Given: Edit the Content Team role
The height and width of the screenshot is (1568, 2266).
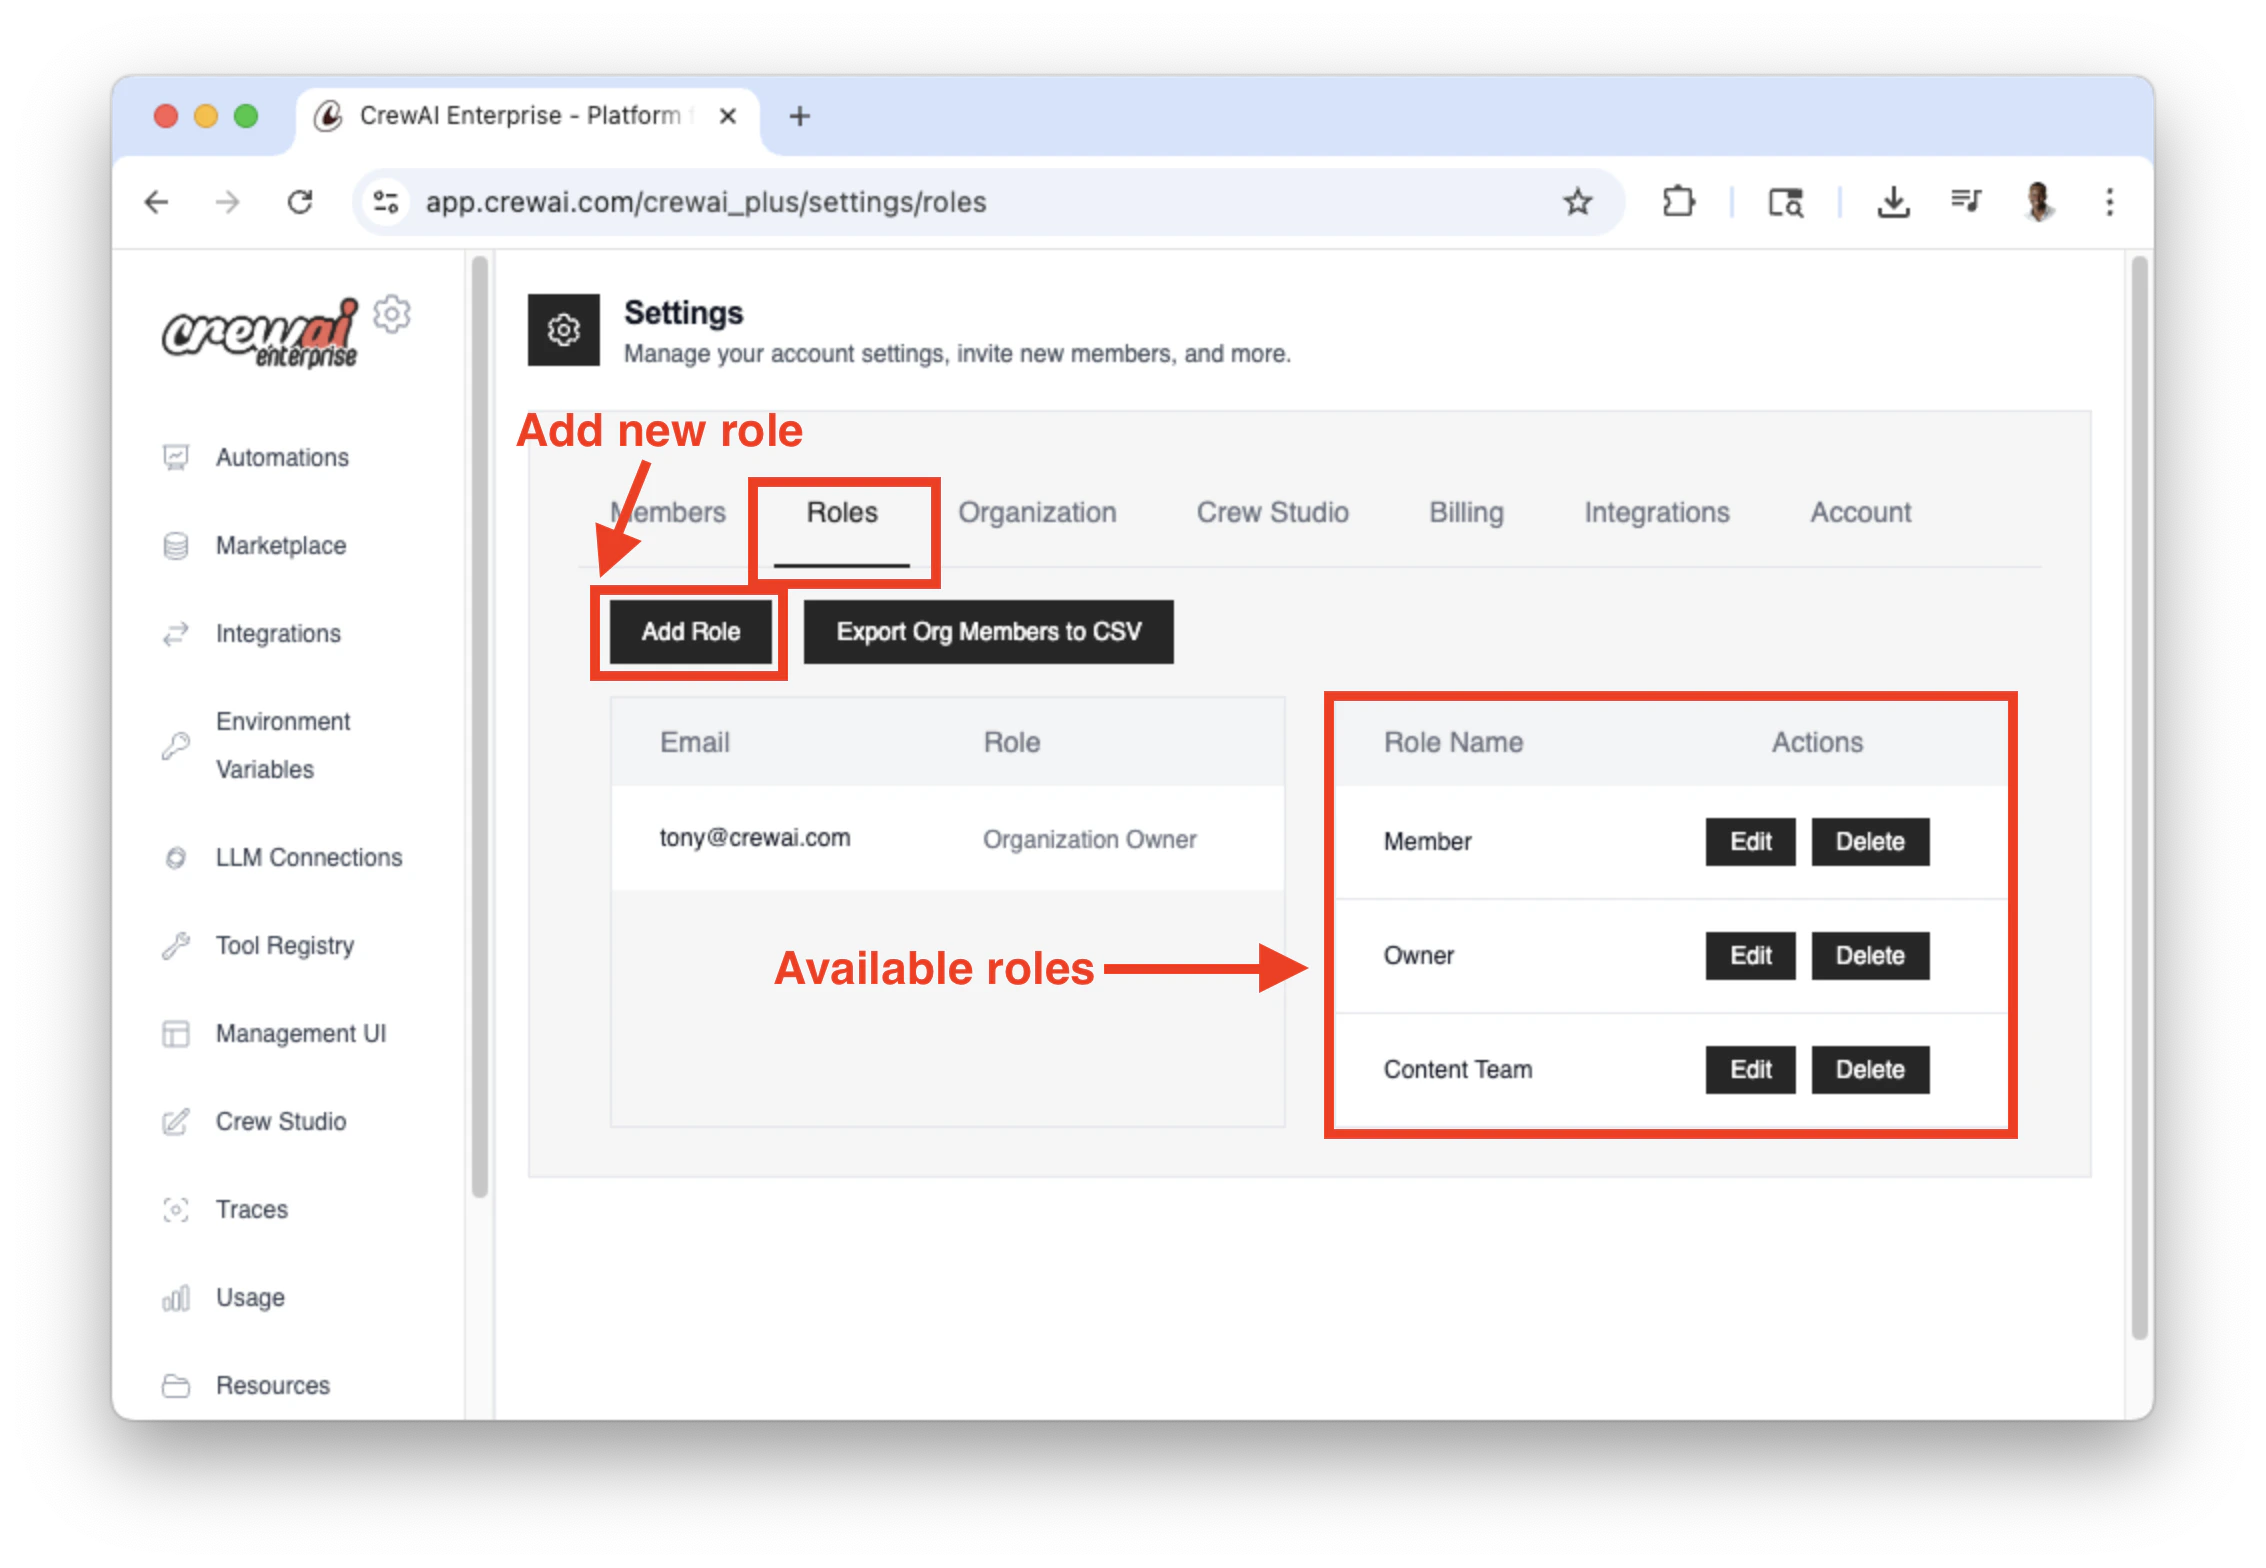Looking at the screenshot, I should pos(1750,1070).
